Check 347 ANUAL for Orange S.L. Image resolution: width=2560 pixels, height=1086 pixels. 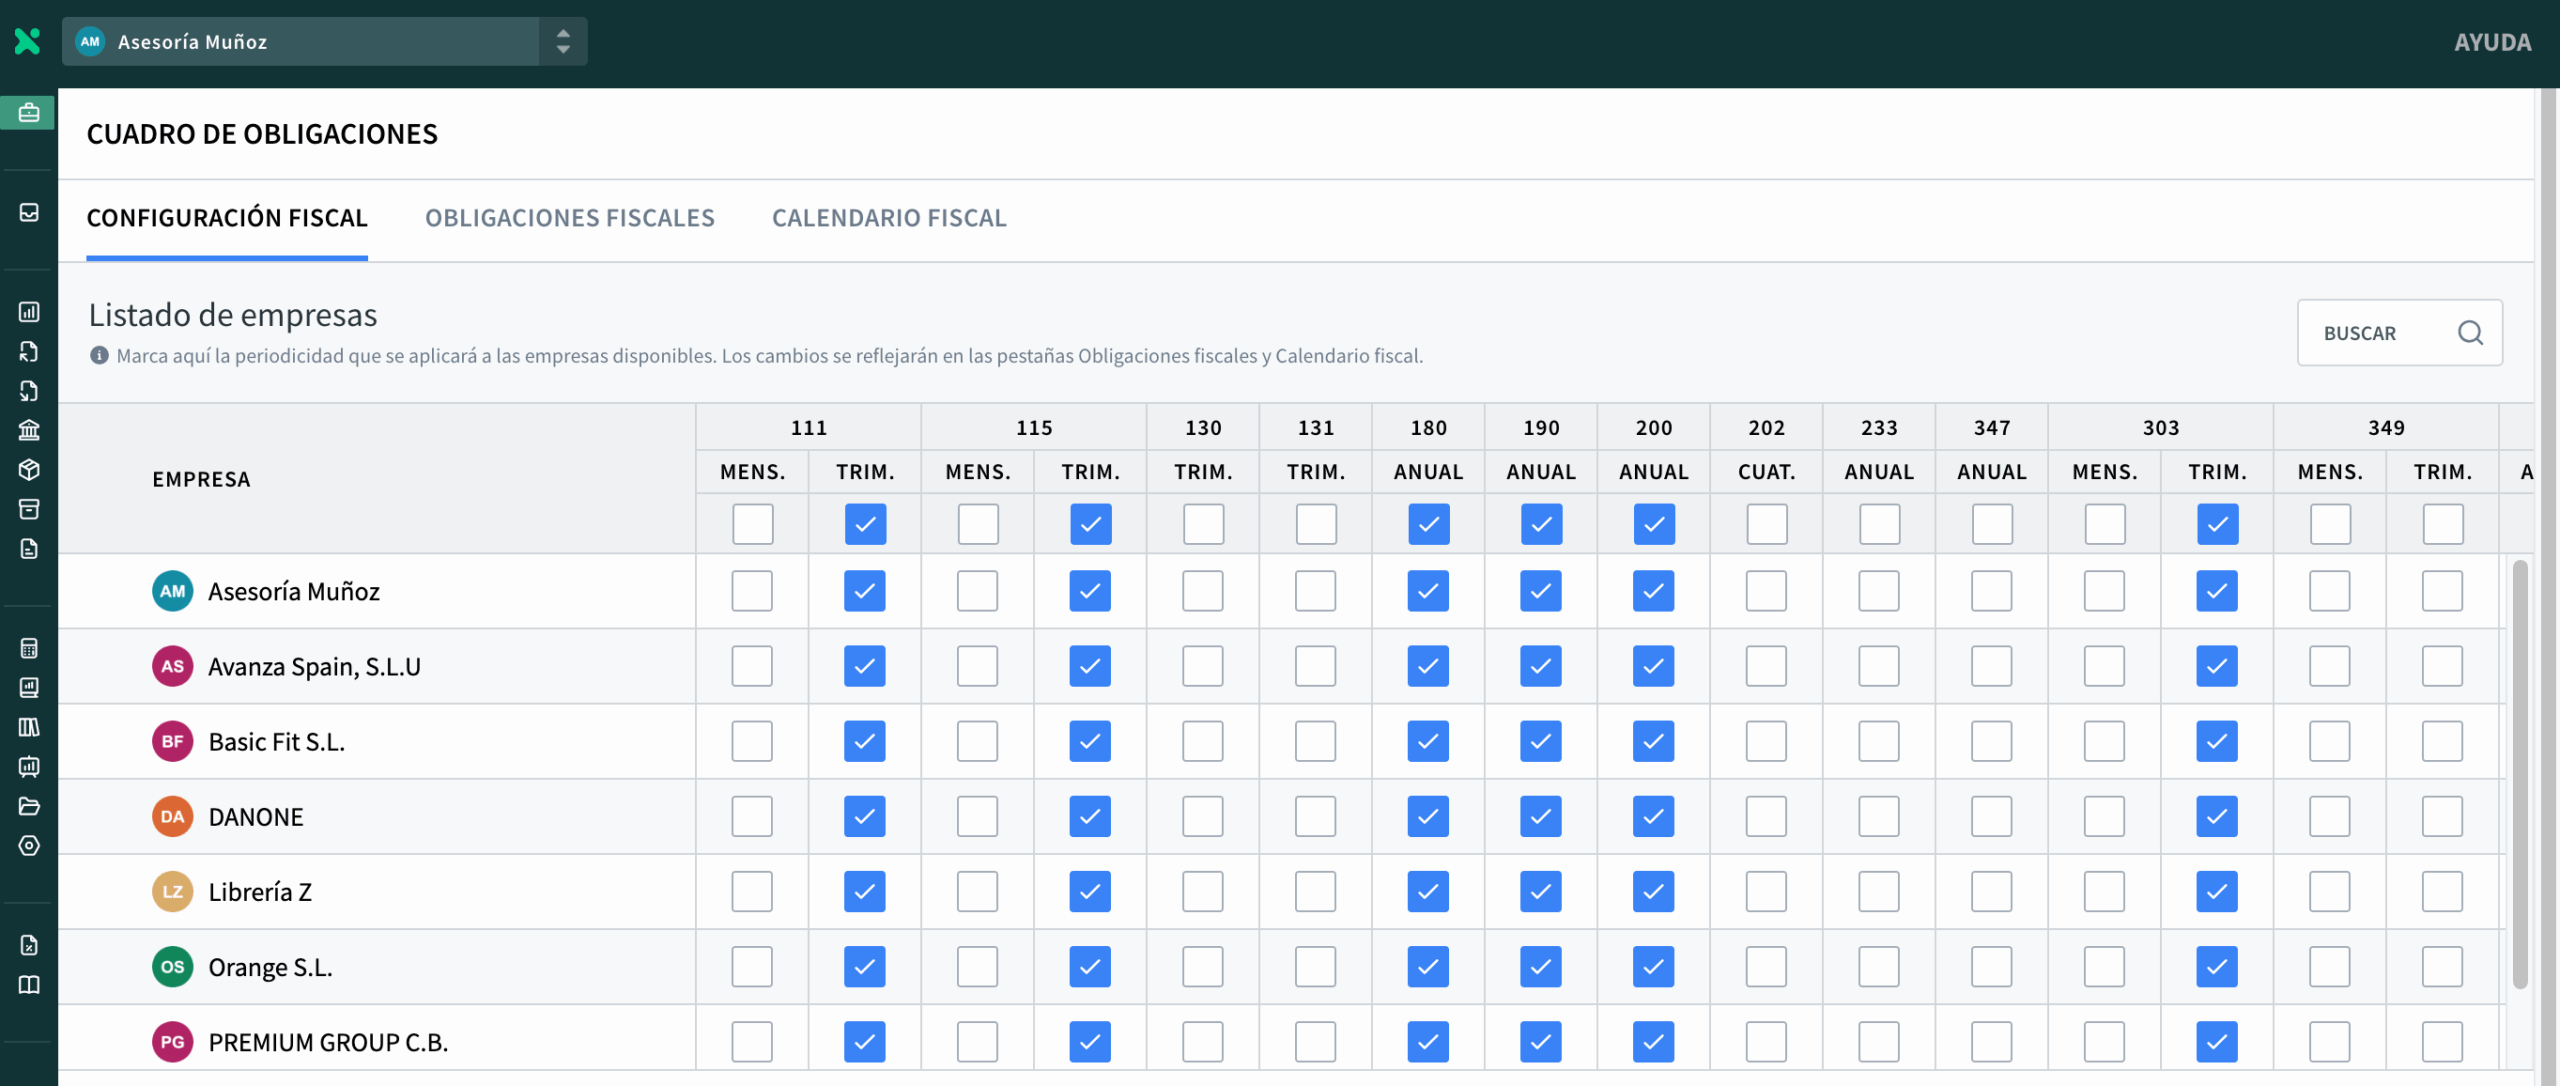pyautogui.click(x=1991, y=967)
